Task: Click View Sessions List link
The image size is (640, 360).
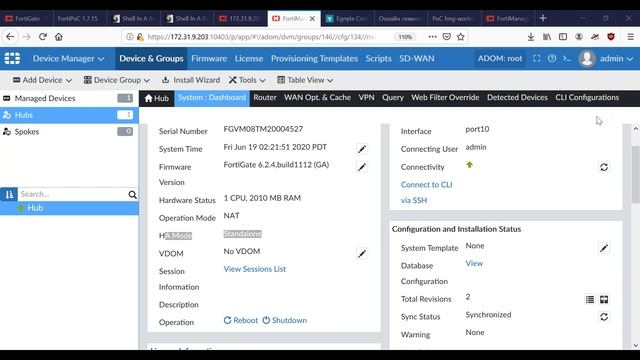Action: click(x=255, y=269)
